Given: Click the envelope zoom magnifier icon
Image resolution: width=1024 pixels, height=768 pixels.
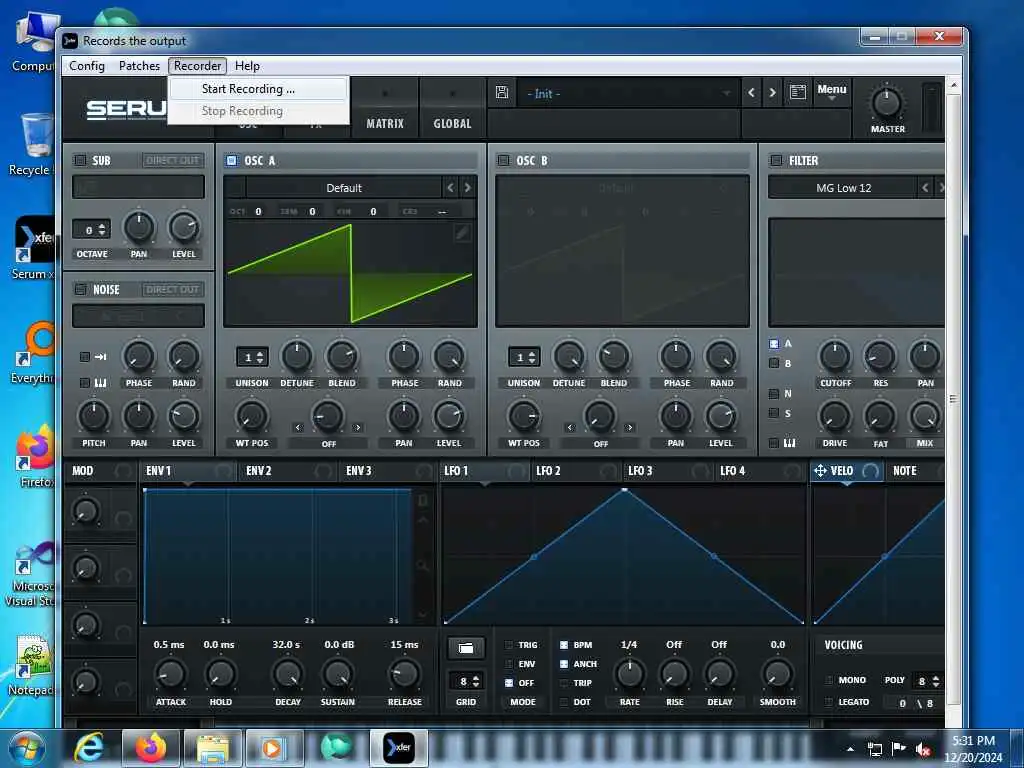Looking at the screenshot, I should point(423,566).
